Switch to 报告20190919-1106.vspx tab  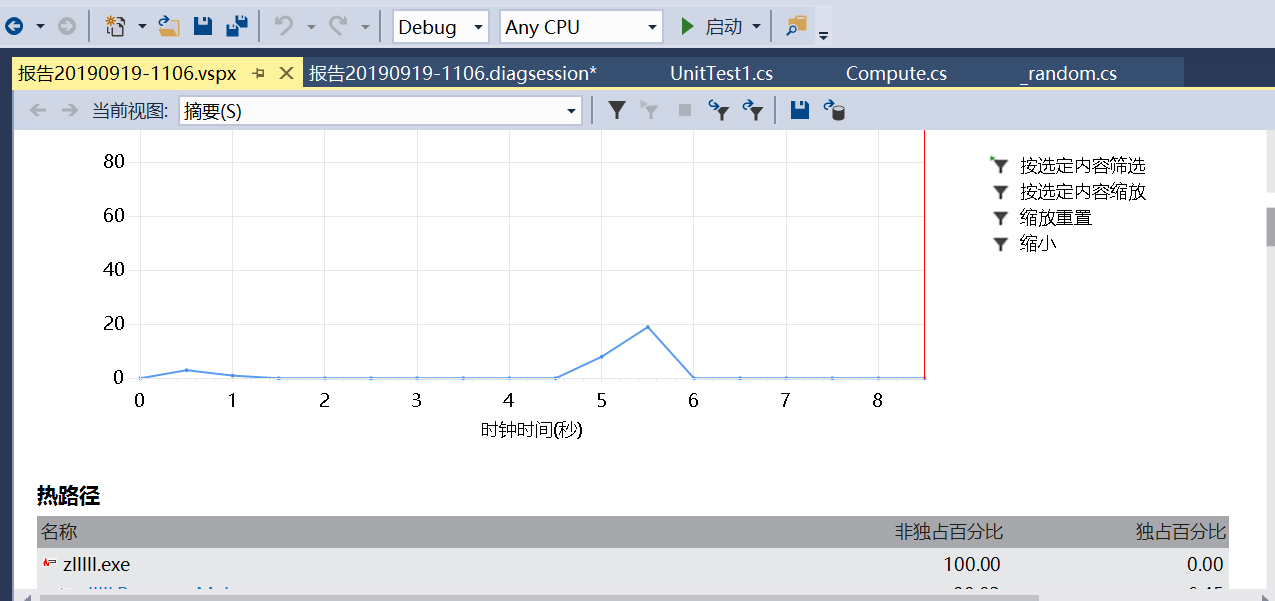(127, 73)
